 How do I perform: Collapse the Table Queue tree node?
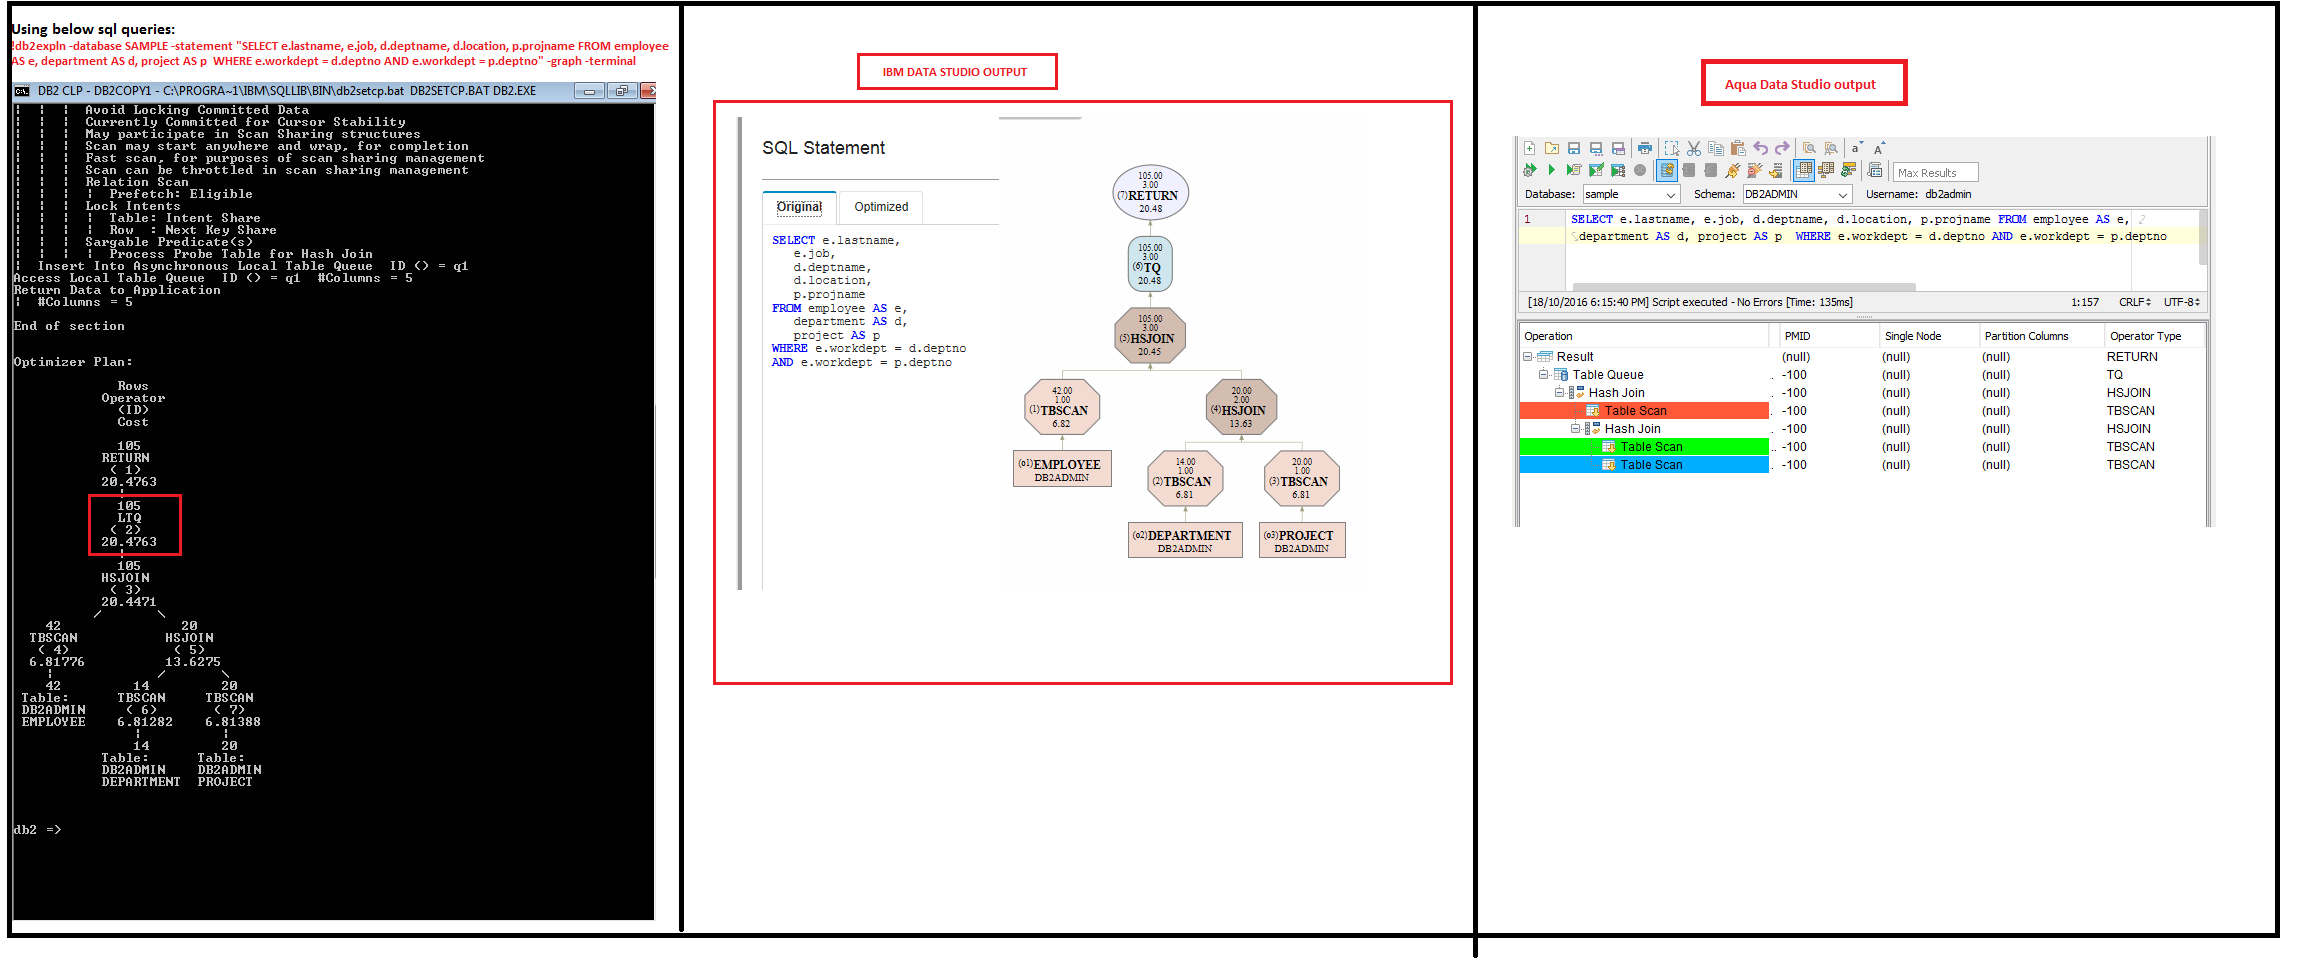(1544, 375)
